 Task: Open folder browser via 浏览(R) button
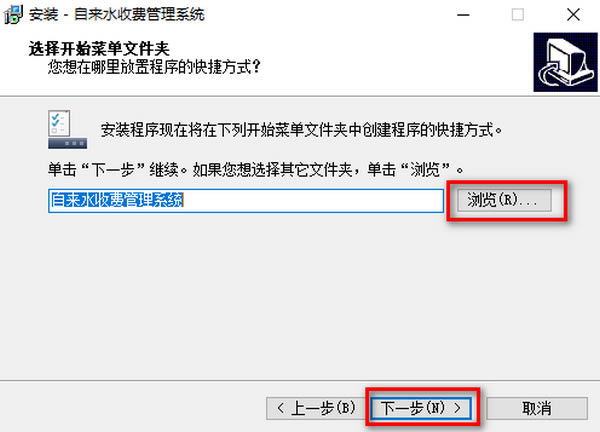pyautogui.click(x=504, y=200)
